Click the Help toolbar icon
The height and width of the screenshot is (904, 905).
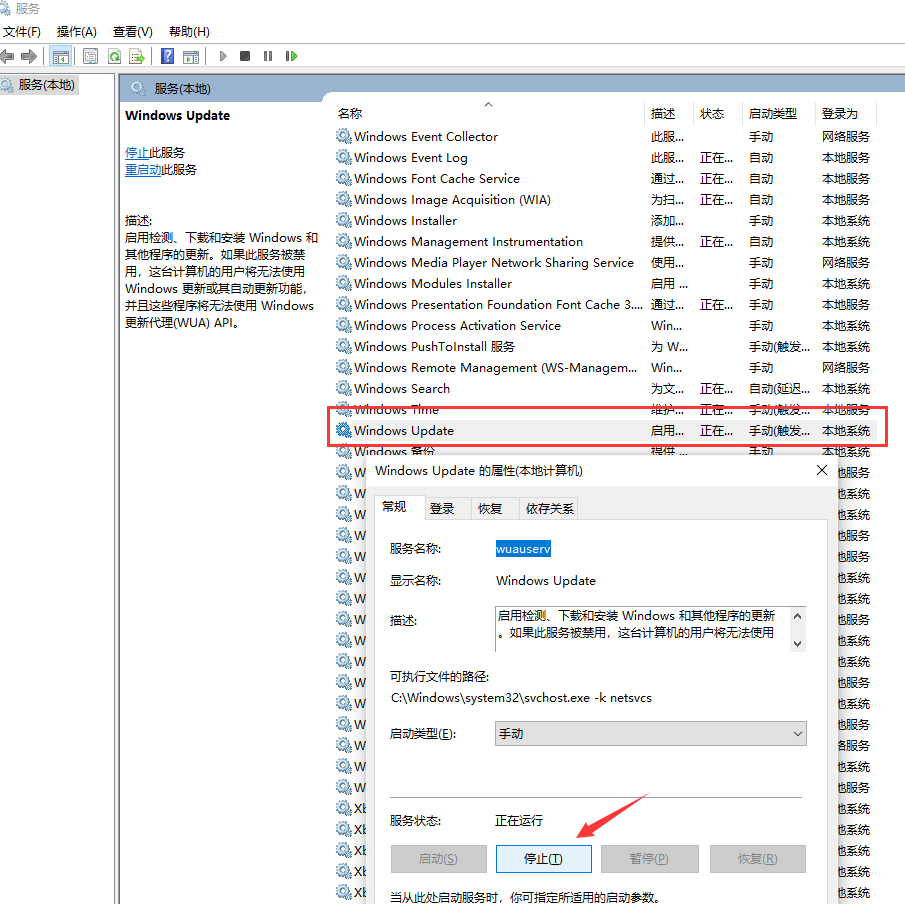(x=166, y=56)
